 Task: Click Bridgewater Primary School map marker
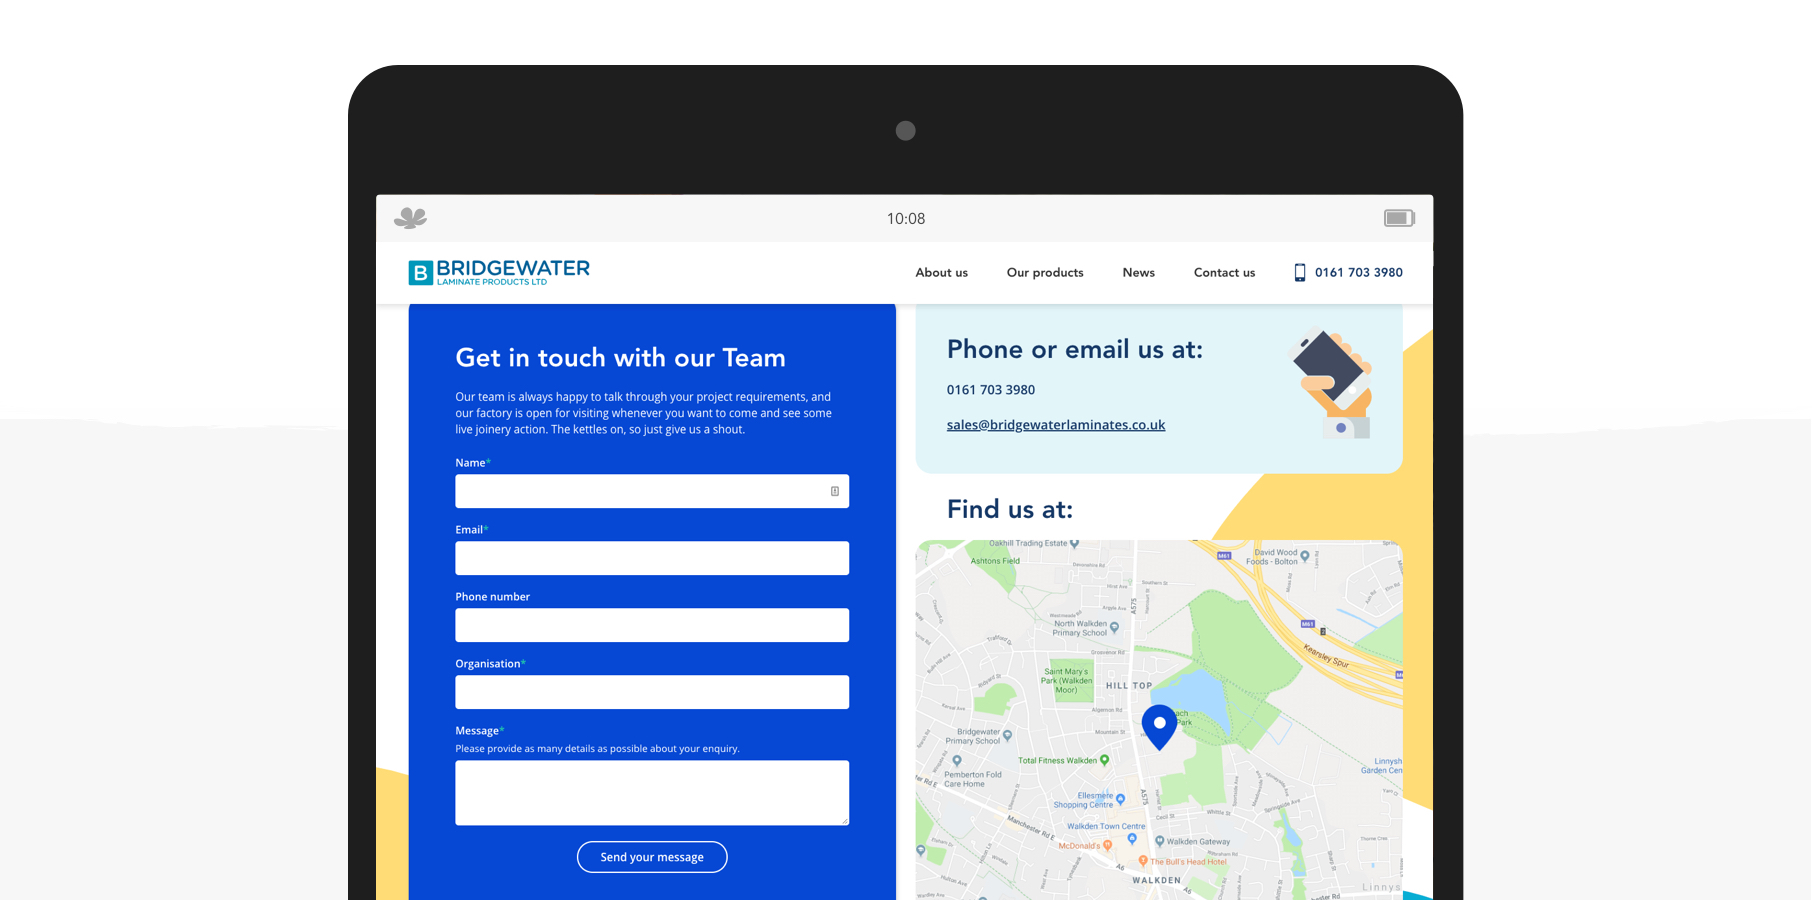(1007, 735)
